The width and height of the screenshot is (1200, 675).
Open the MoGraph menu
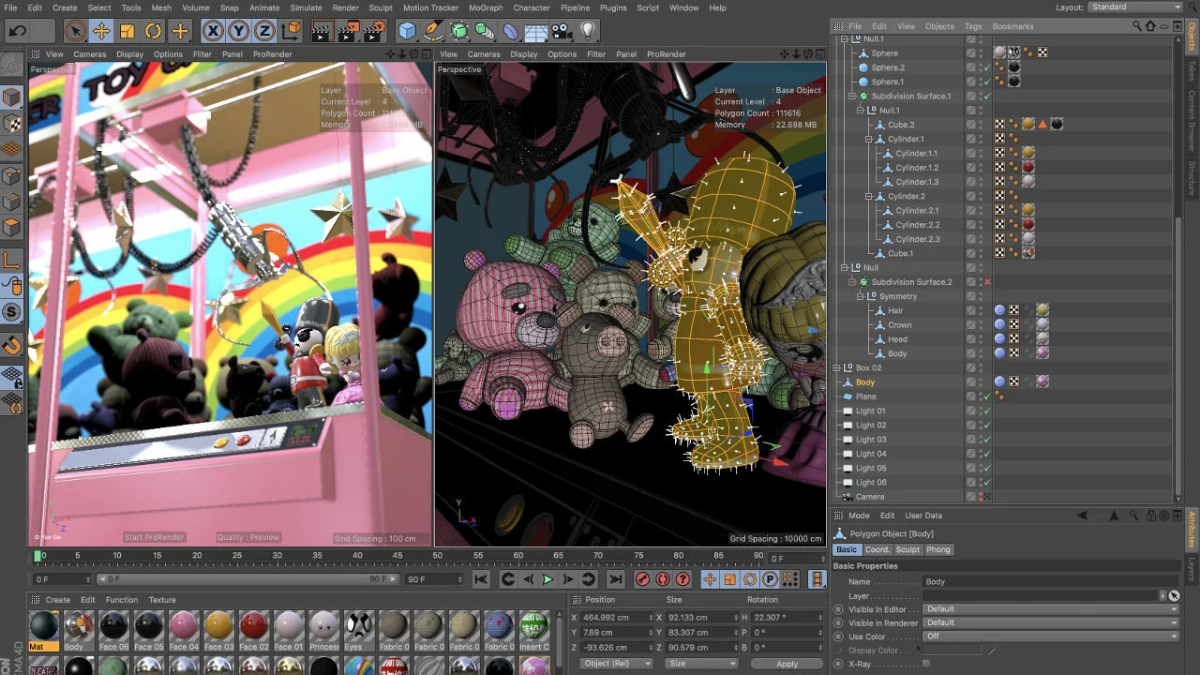485,8
